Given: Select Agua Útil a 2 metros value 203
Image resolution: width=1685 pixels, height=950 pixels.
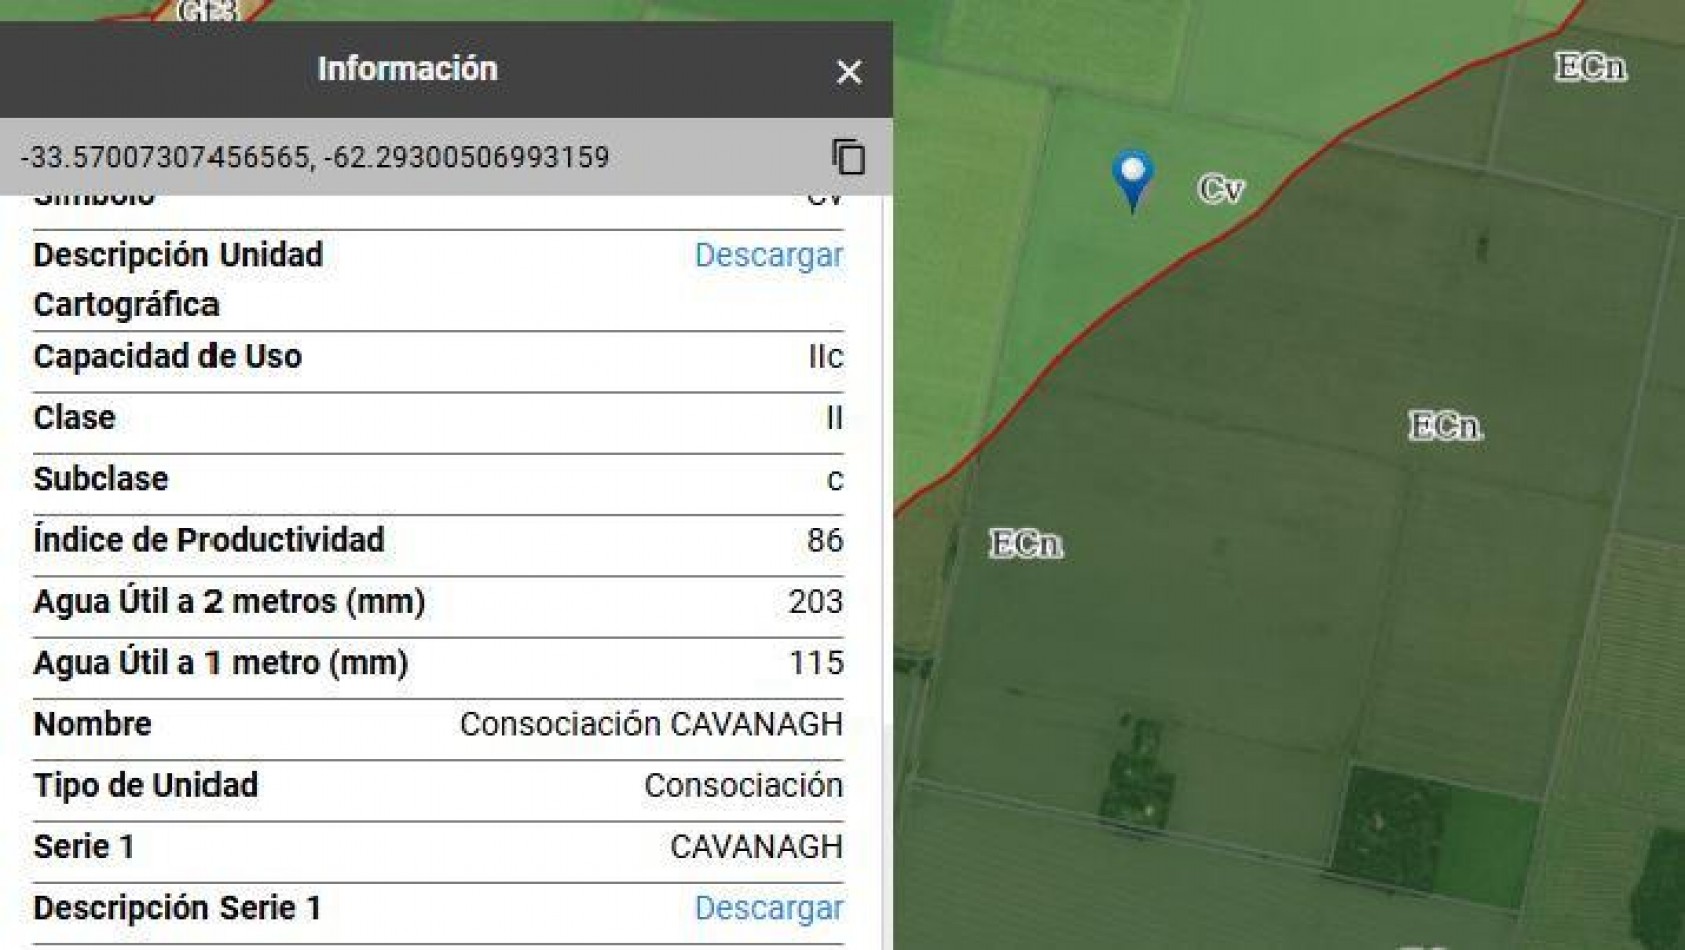Looking at the screenshot, I should 816,602.
